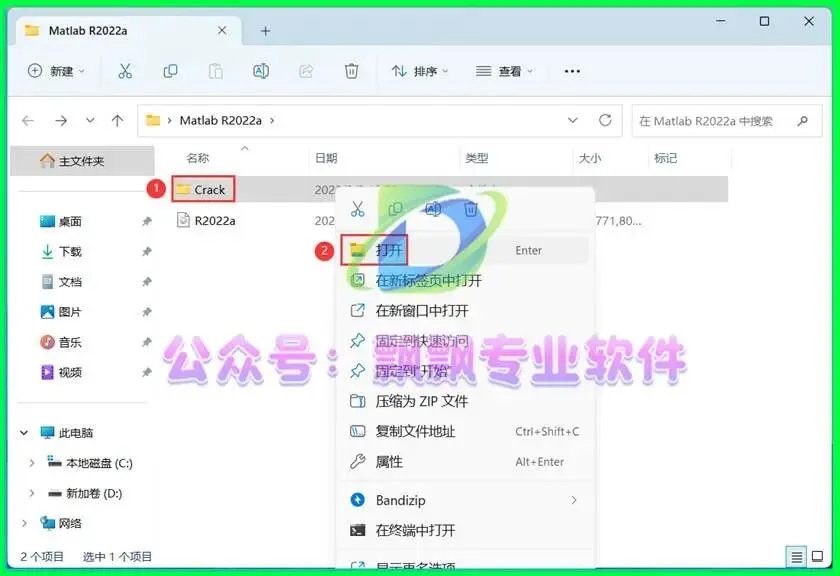Go forward with the right arrow
The image size is (840, 576).
point(61,121)
